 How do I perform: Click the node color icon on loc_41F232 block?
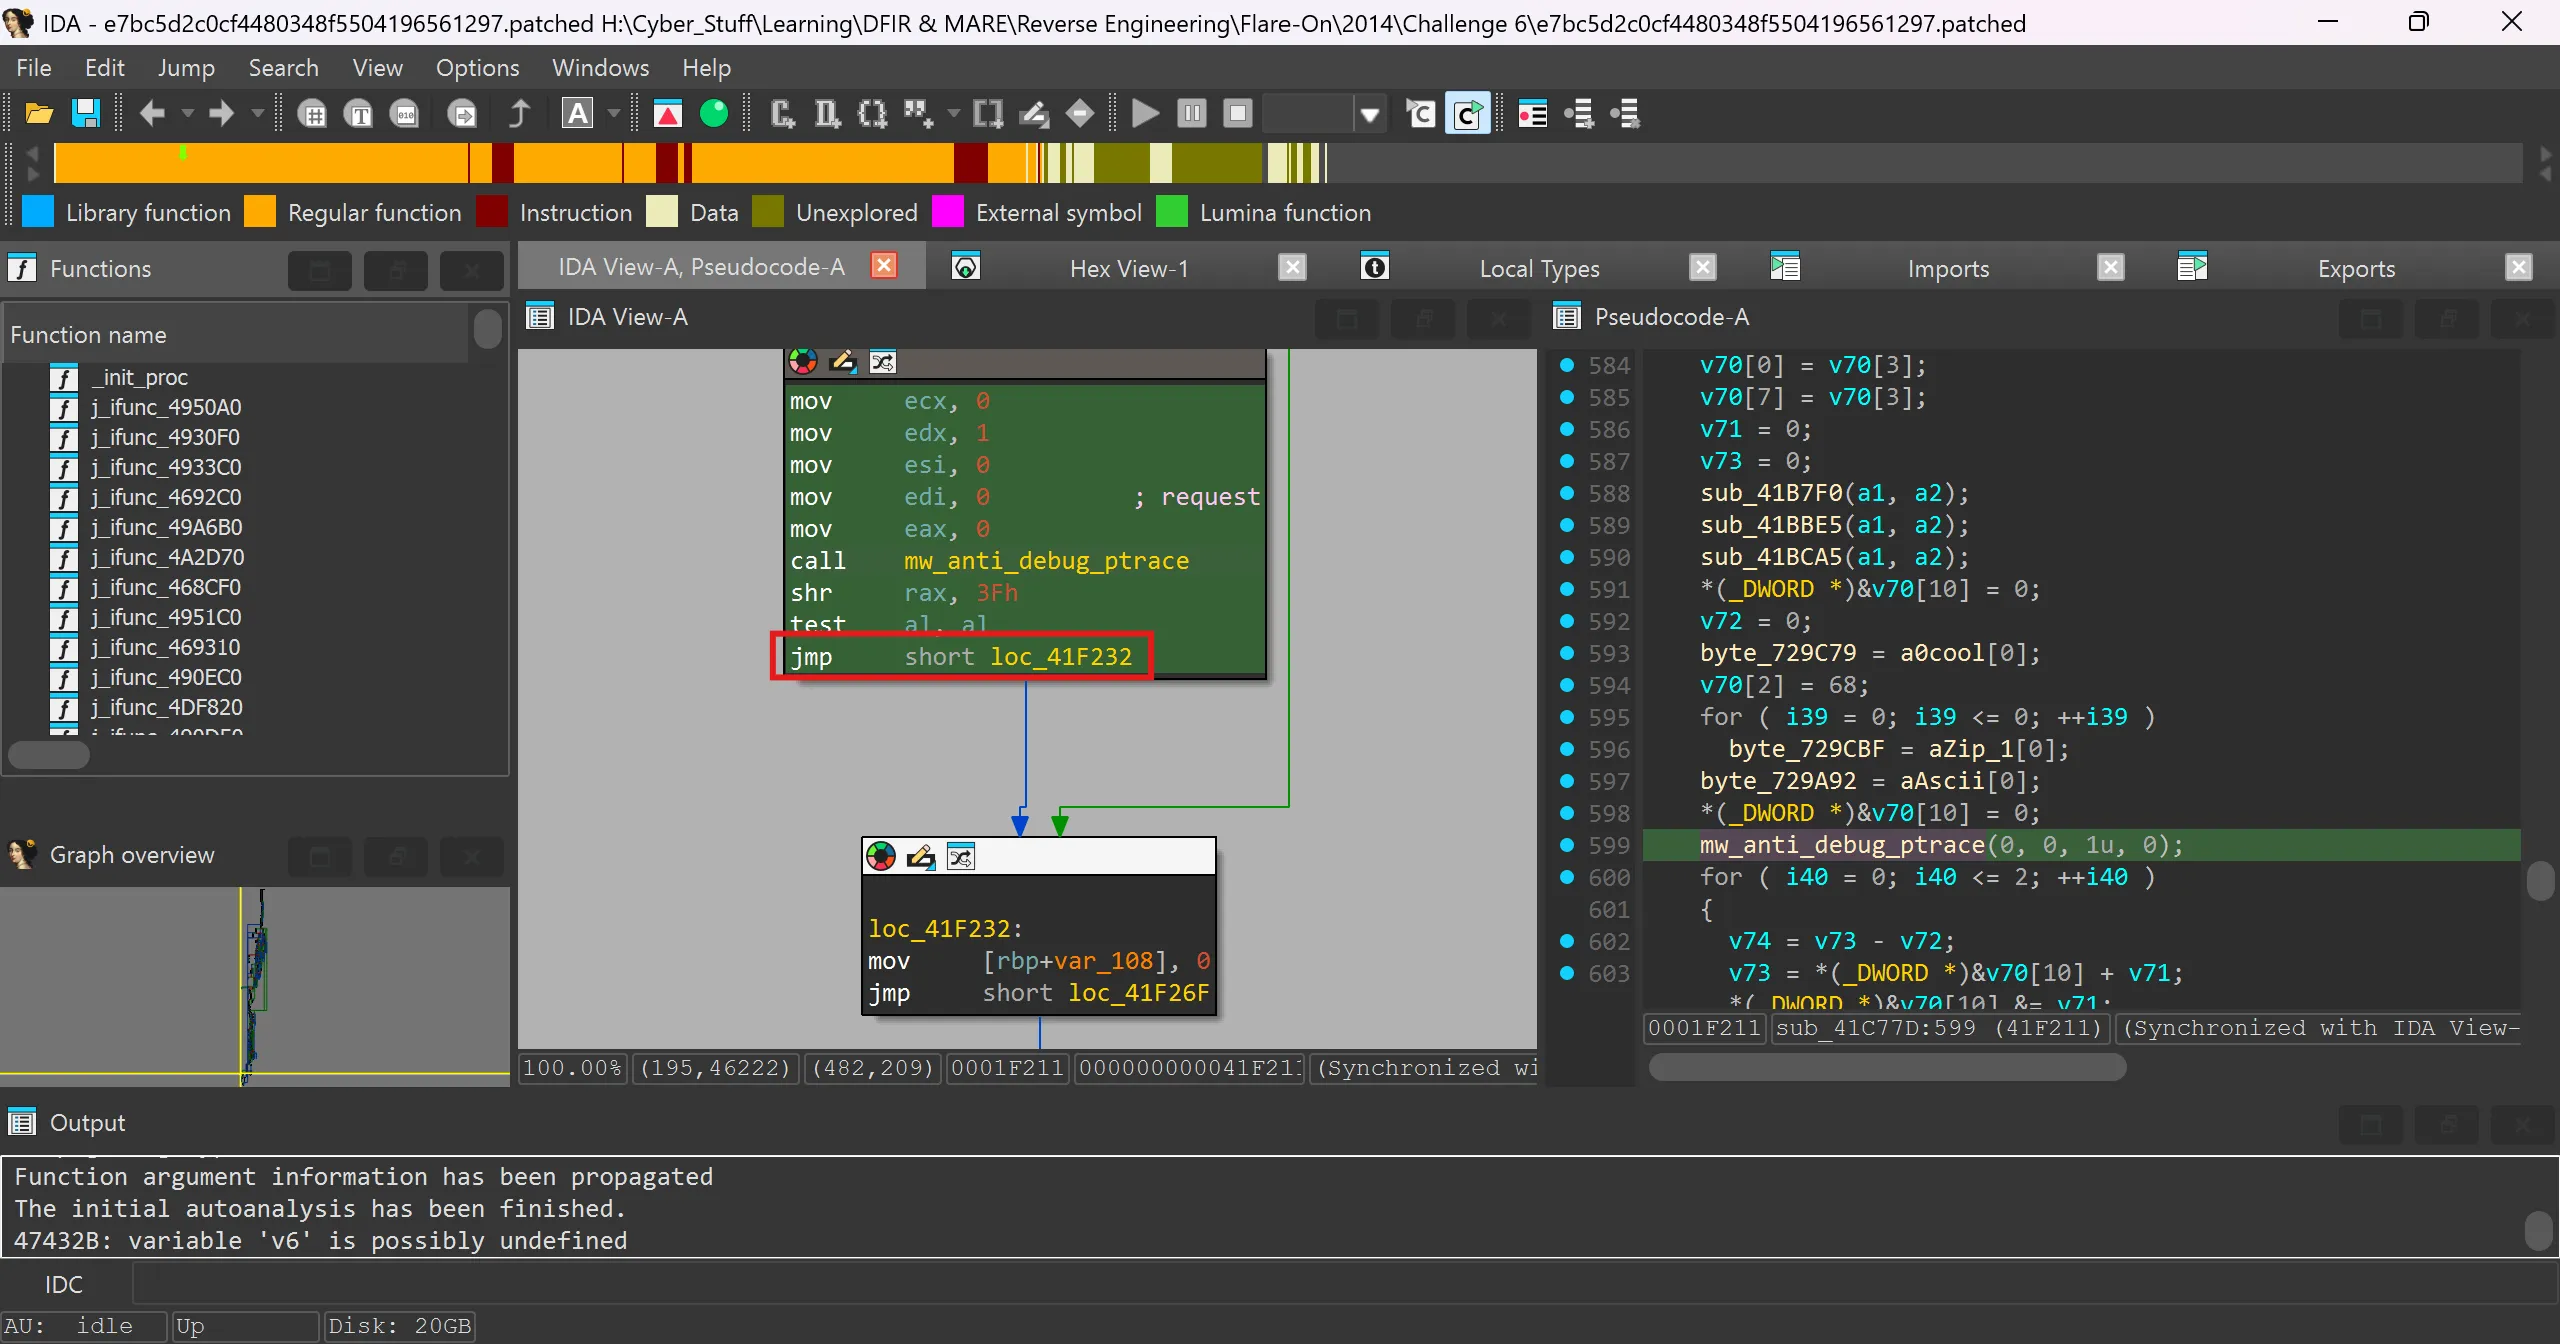[x=880, y=857]
